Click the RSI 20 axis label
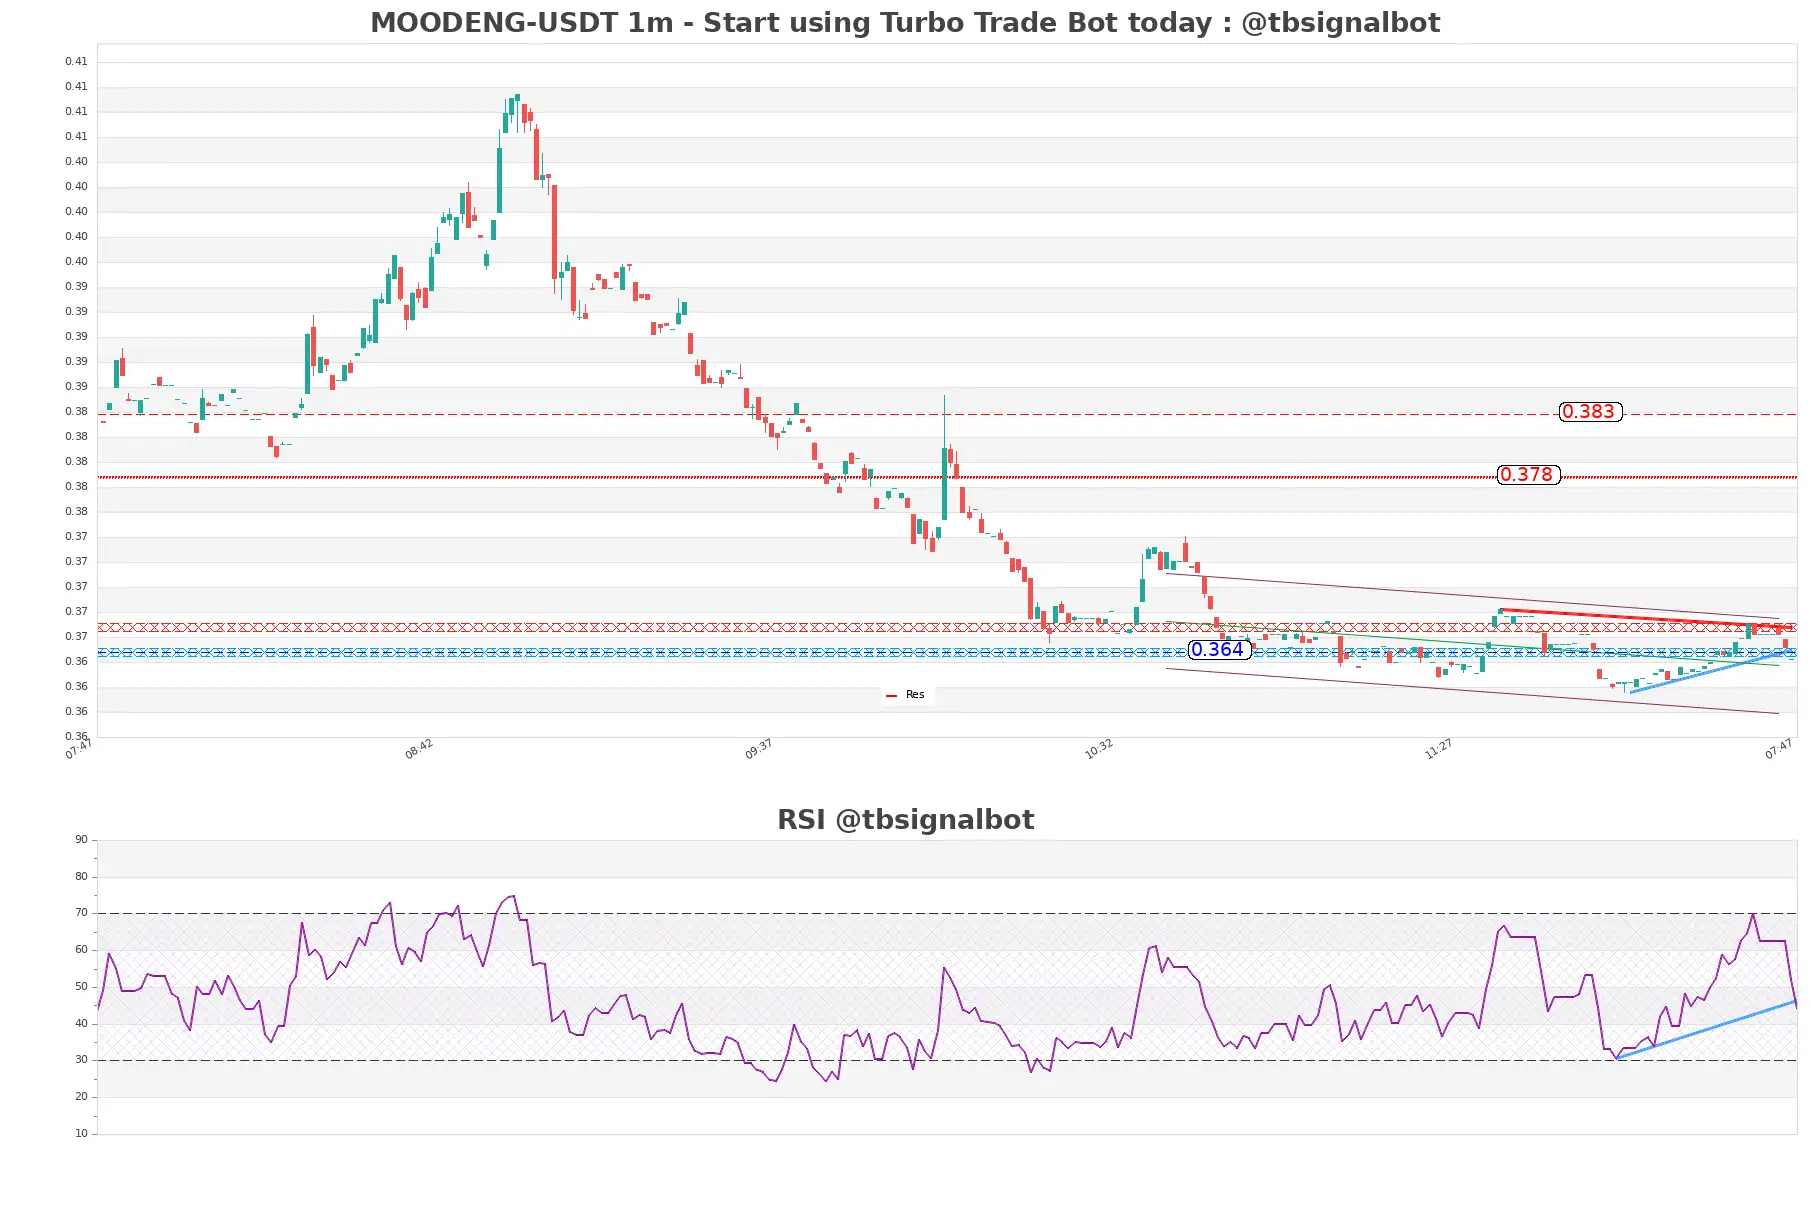 (x=81, y=1097)
